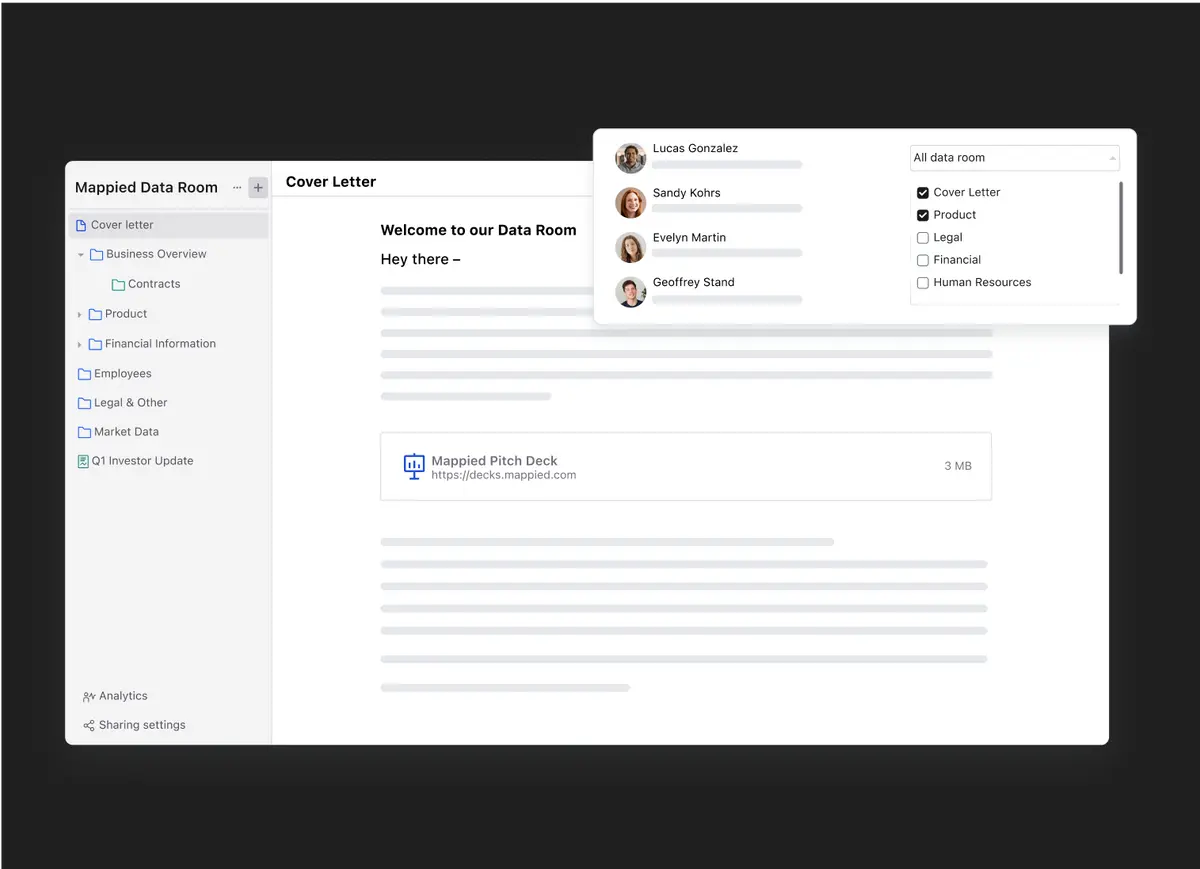Uncheck the Product checkbox
Image resolution: width=1200 pixels, height=869 pixels.
(922, 214)
